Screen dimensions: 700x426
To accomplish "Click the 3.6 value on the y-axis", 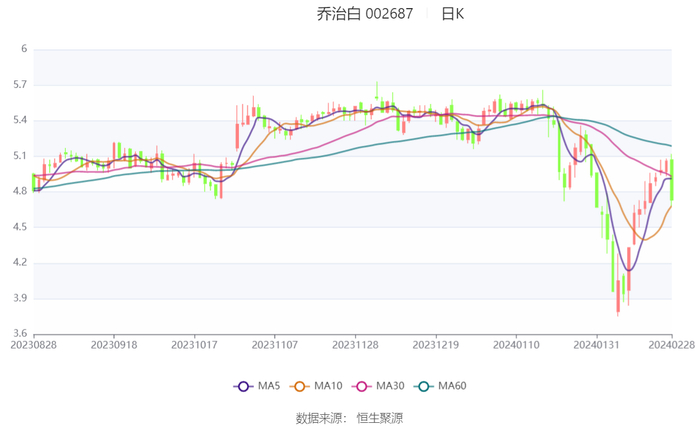I will click(20, 334).
